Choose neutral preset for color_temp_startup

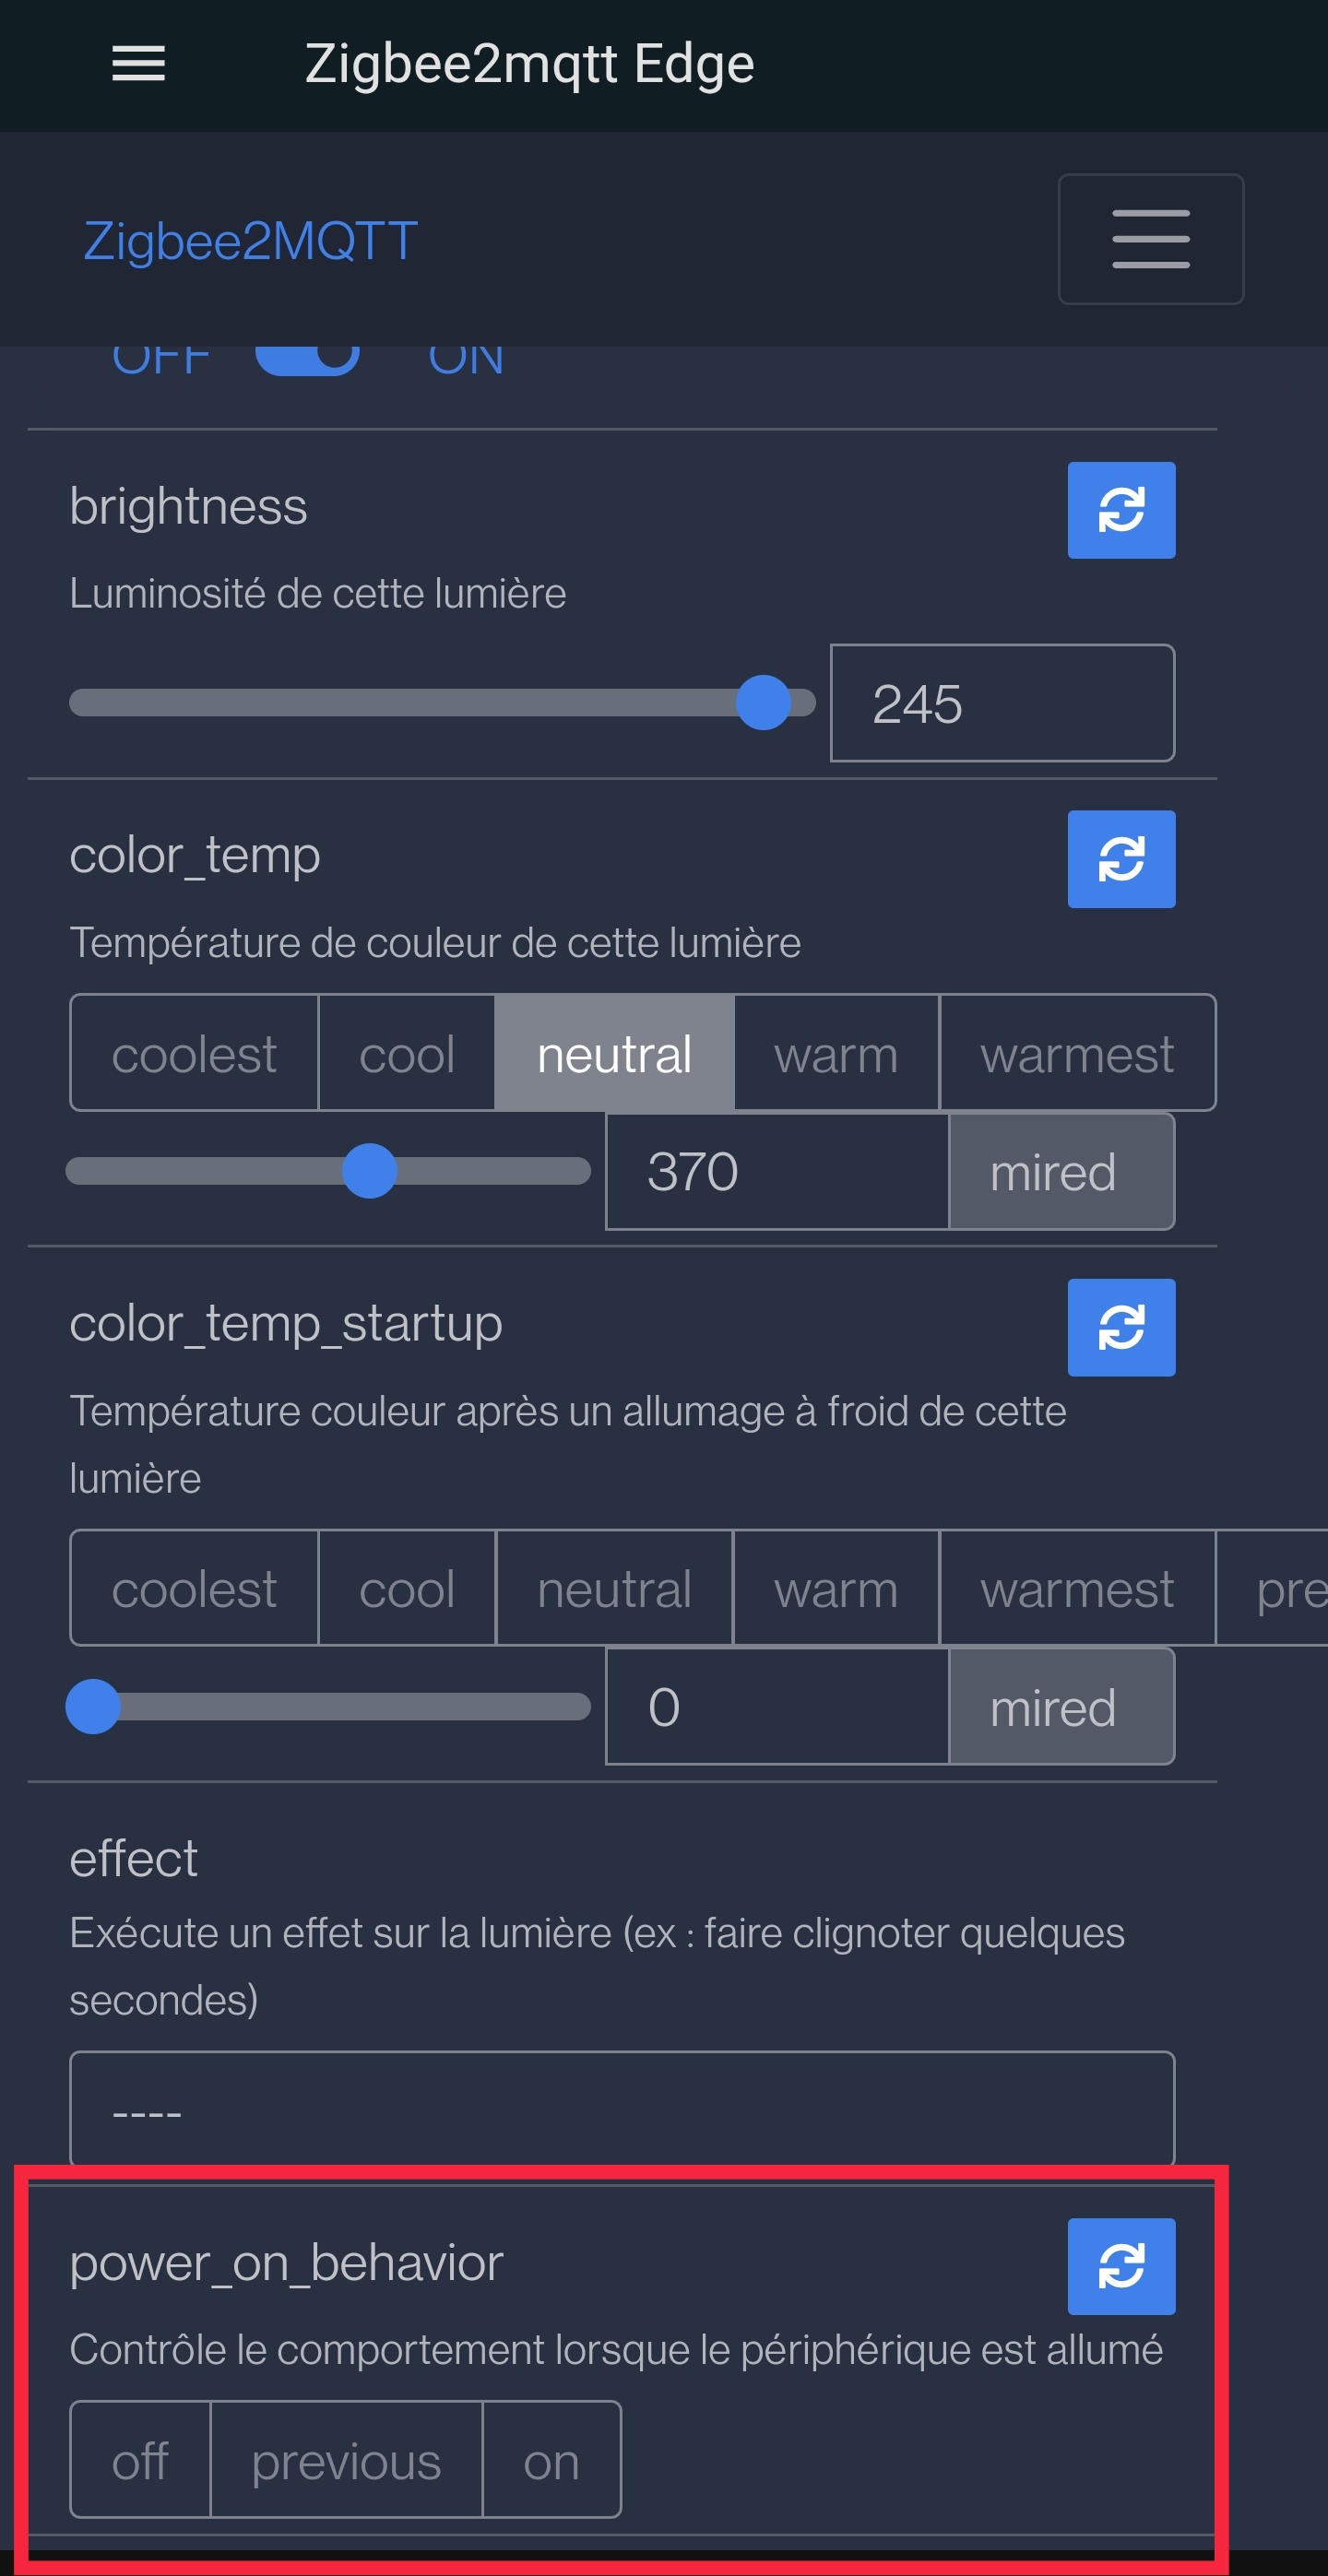tap(614, 1587)
